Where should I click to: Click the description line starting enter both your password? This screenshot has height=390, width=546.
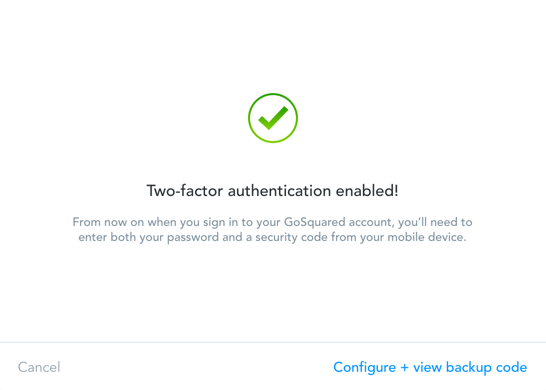point(272,237)
